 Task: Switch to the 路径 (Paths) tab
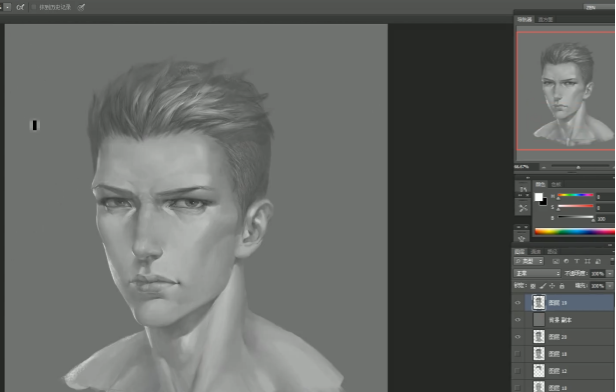pos(552,251)
